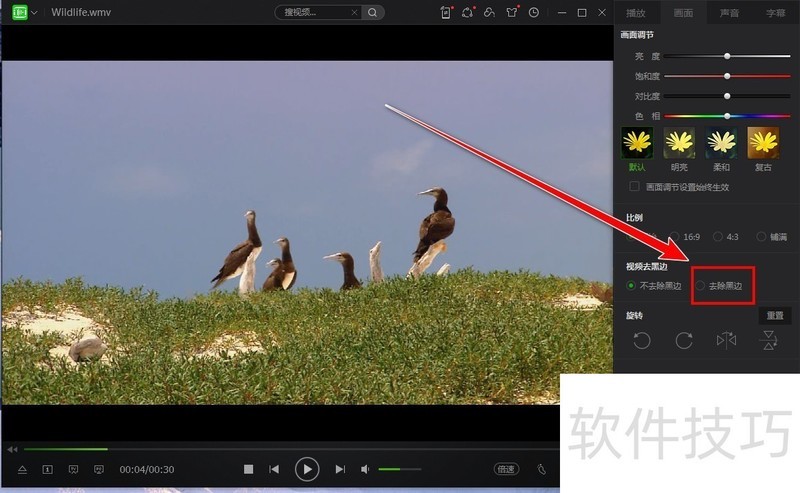Image resolution: width=800 pixels, height=493 pixels.
Task: Rotate video counterclockwise
Action: pyautogui.click(x=642, y=341)
